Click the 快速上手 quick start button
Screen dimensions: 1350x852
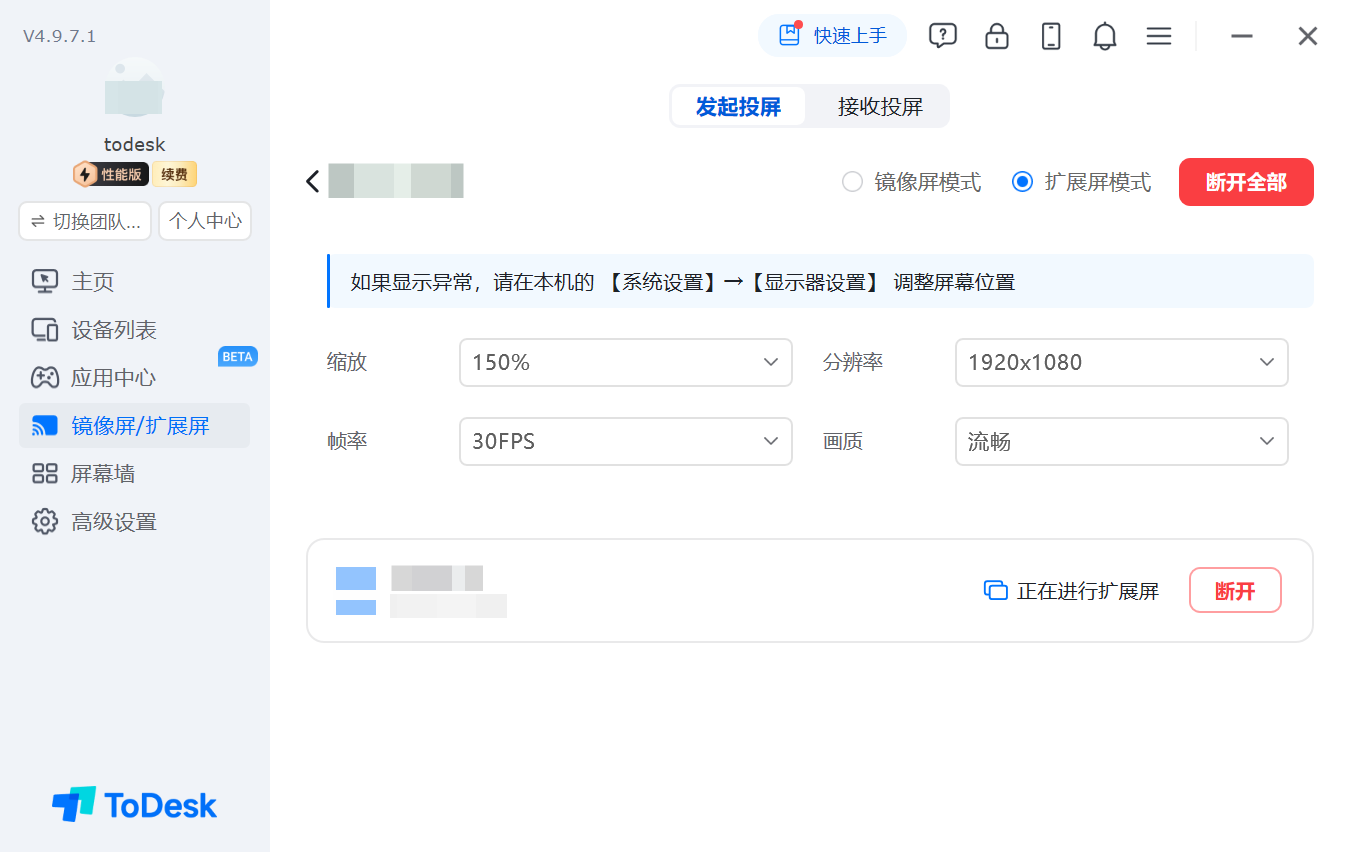coord(832,36)
